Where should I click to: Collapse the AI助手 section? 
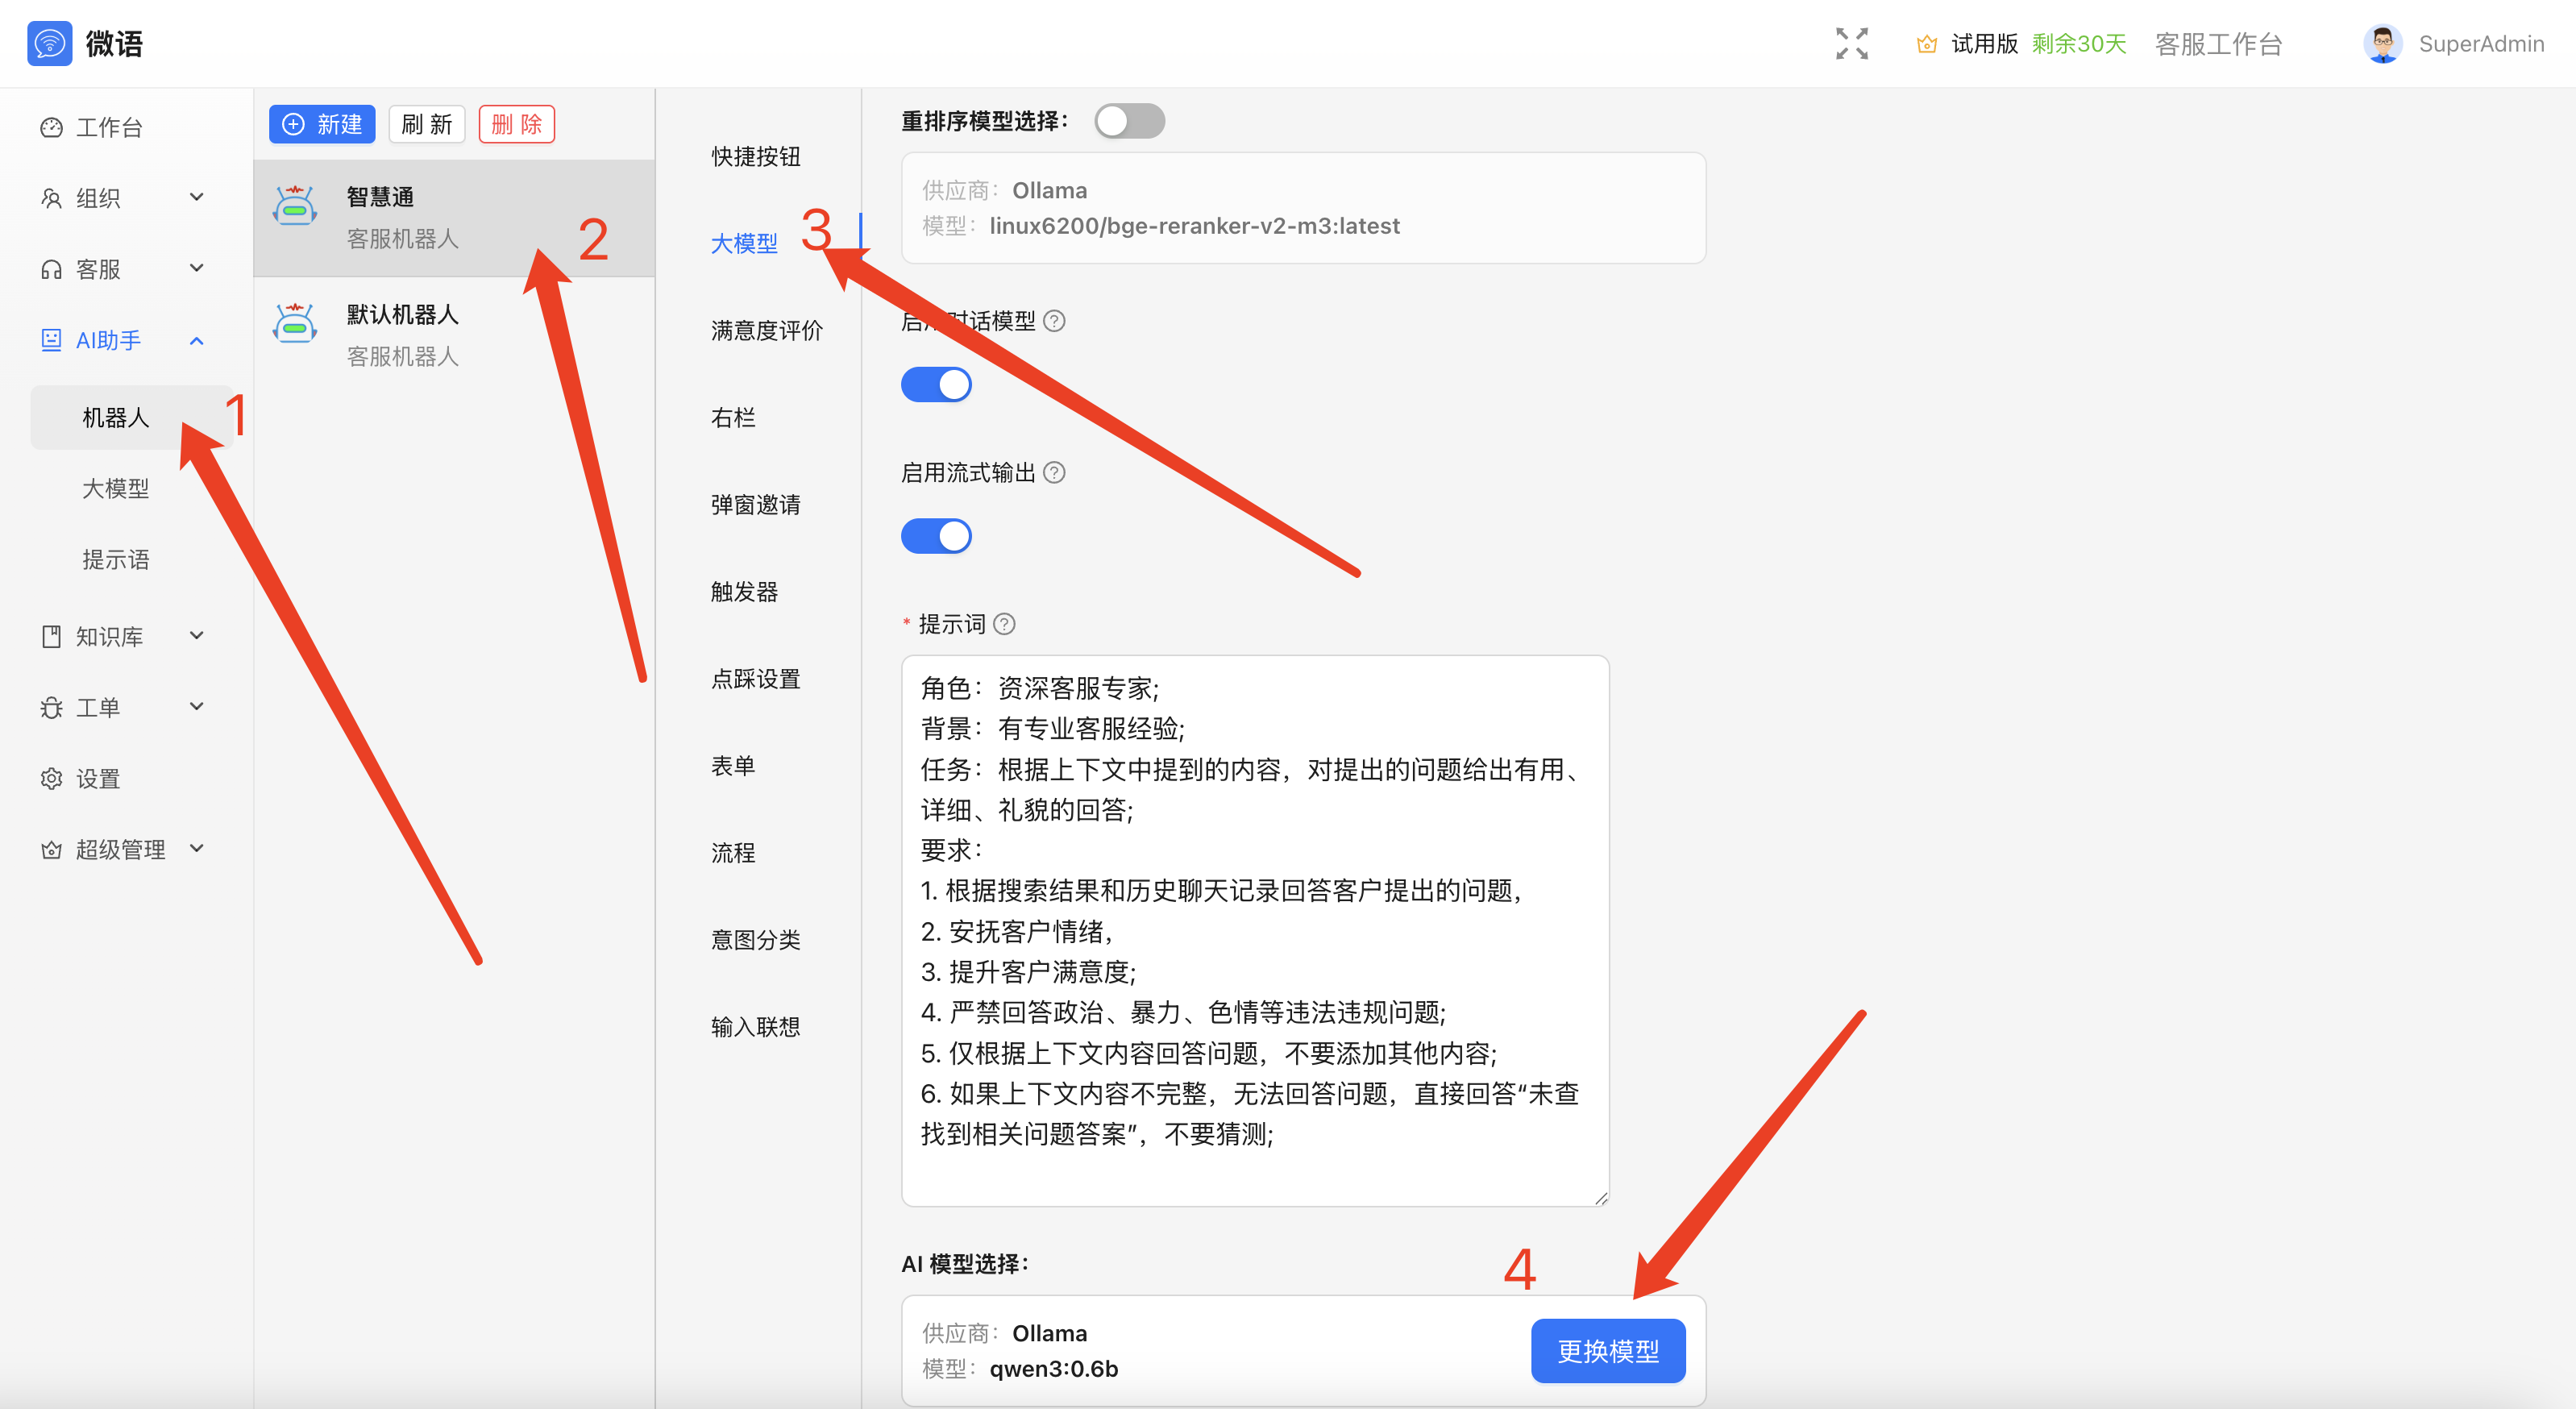coord(196,340)
